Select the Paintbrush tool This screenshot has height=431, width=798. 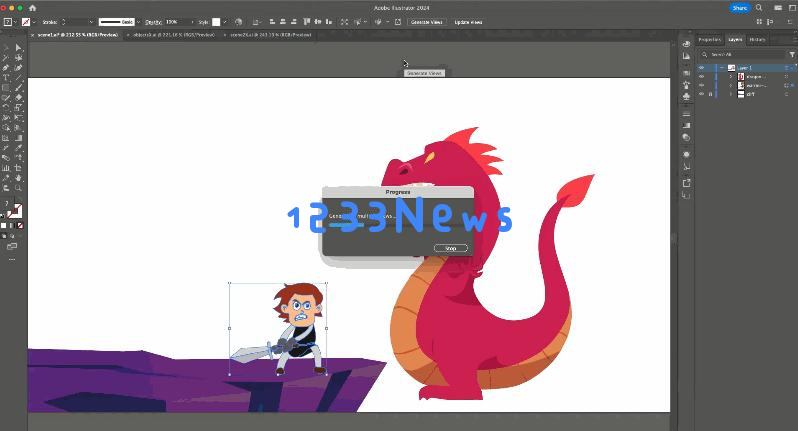18,88
